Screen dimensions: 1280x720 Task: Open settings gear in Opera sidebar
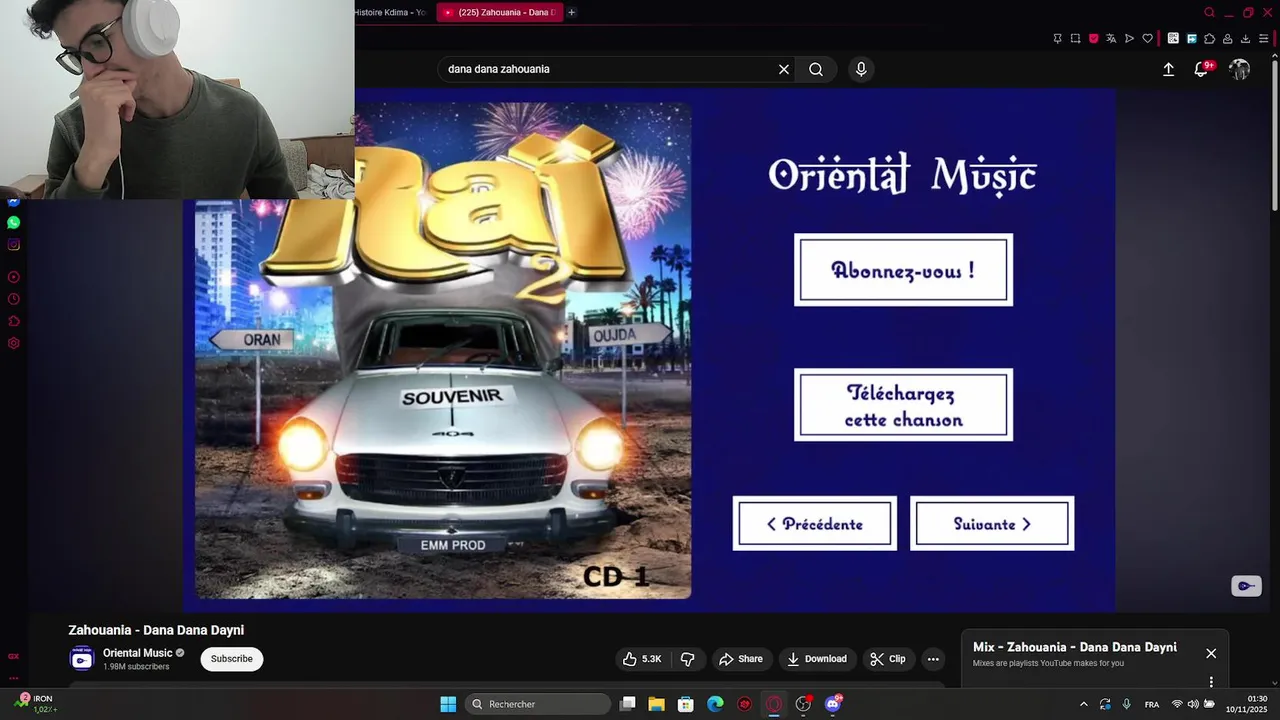pyautogui.click(x=13, y=343)
